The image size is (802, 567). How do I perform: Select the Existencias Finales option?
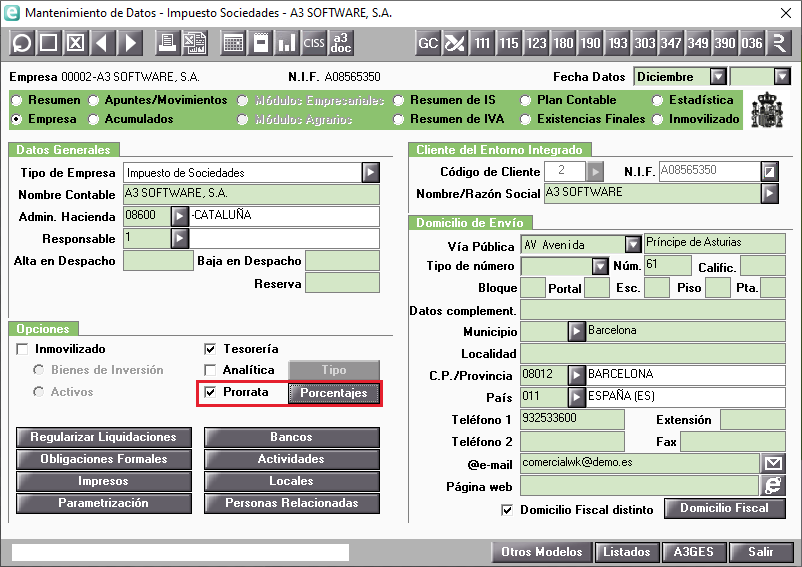(x=526, y=120)
